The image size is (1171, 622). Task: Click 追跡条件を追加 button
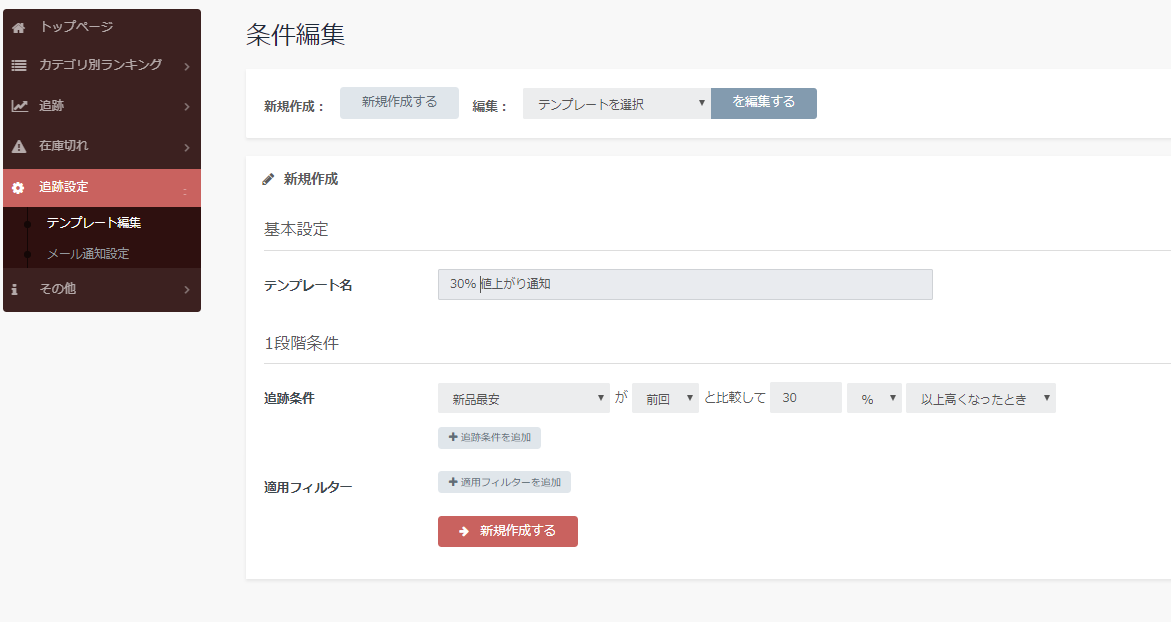[489, 438]
